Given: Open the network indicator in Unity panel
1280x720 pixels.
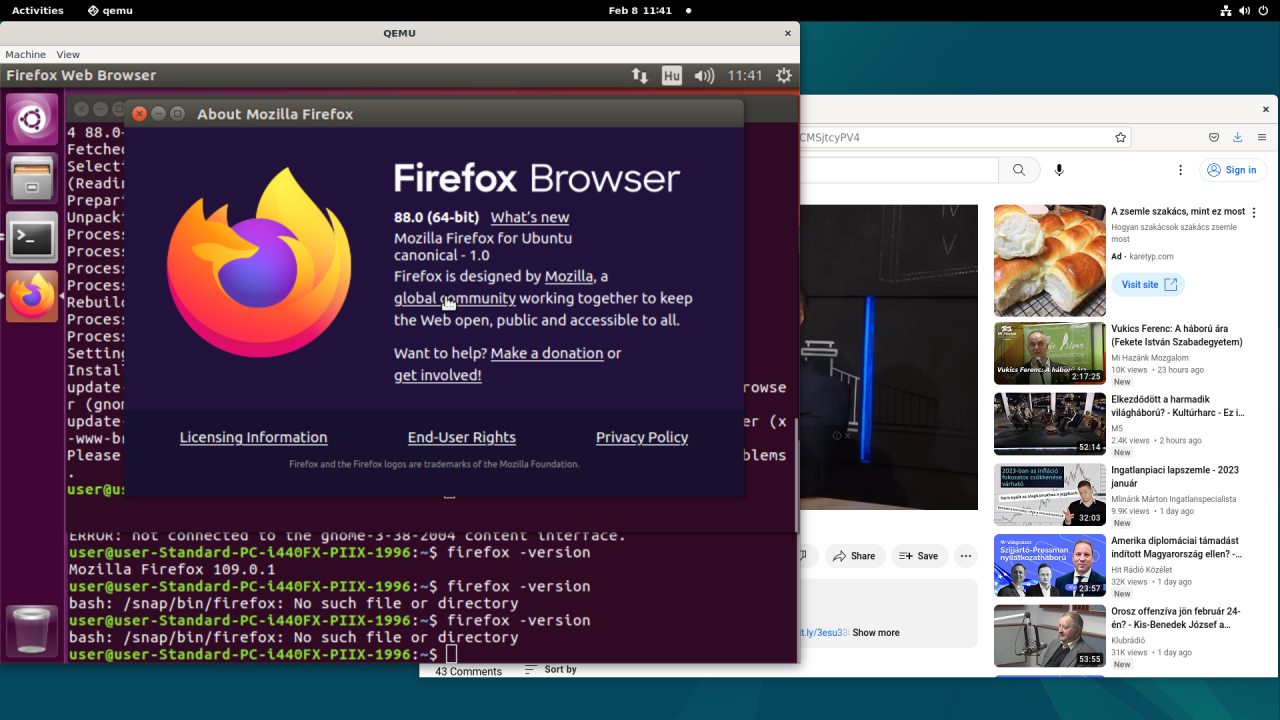Looking at the screenshot, I should click(640, 75).
